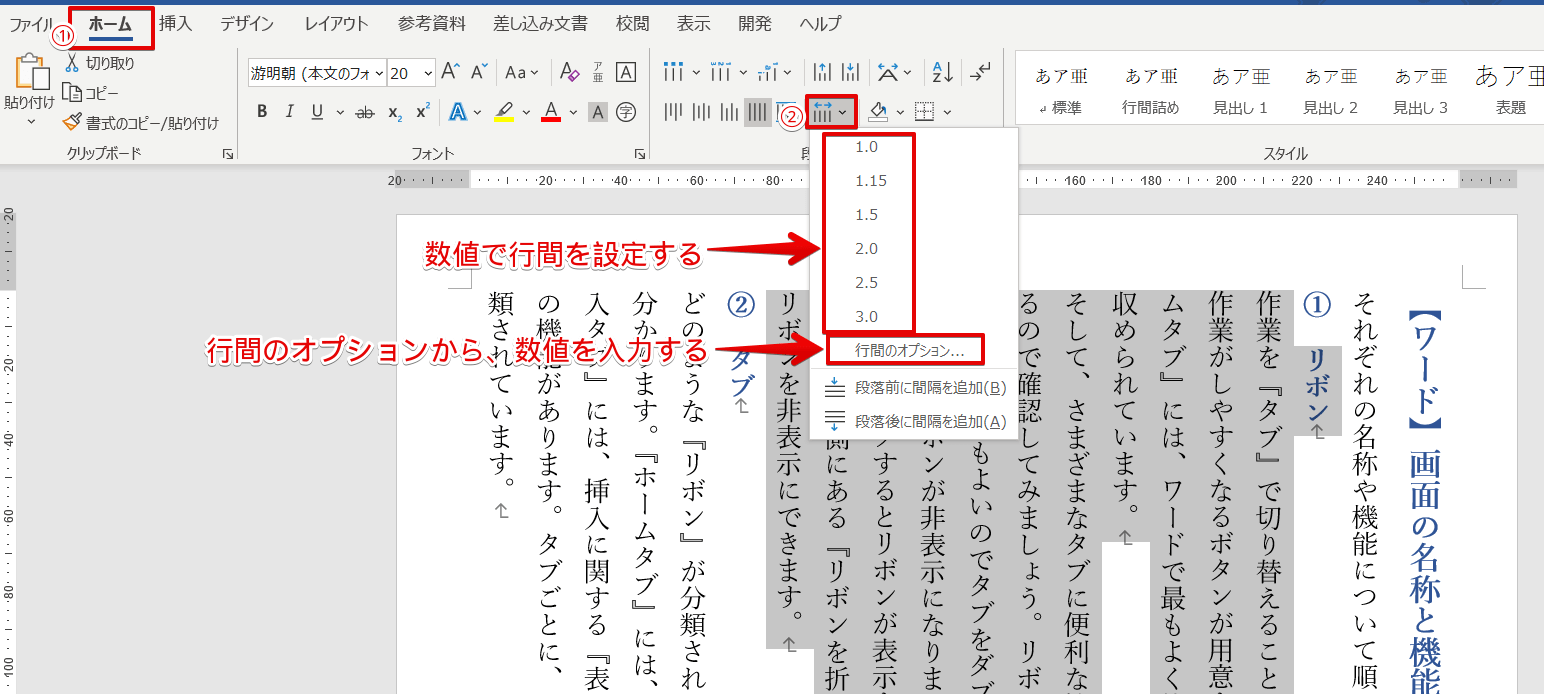Open the font size dropdown
Viewport: 1544px width, 694px height.
(x=428, y=73)
